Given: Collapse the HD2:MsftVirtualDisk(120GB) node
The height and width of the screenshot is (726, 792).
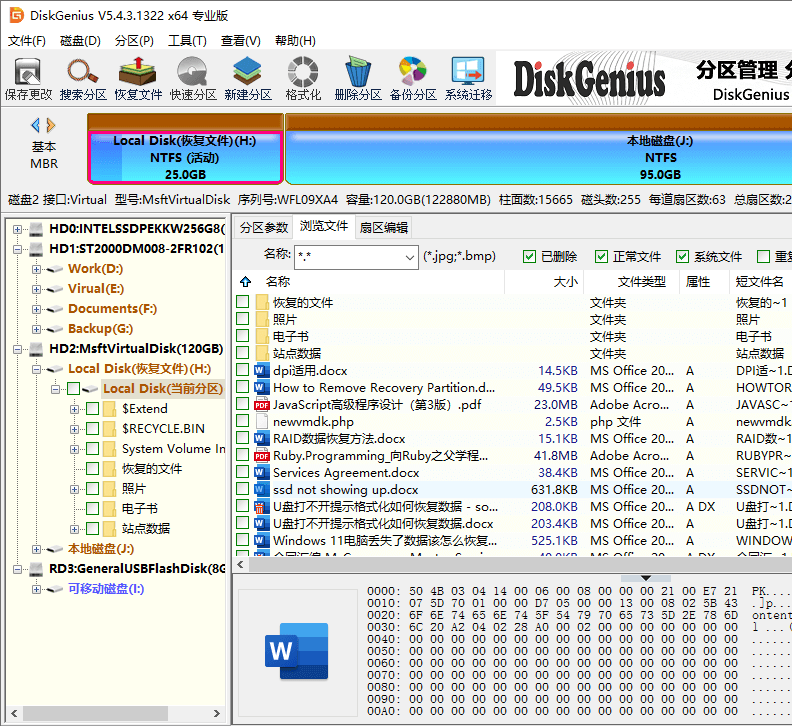Looking at the screenshot, I should [18, 349].
